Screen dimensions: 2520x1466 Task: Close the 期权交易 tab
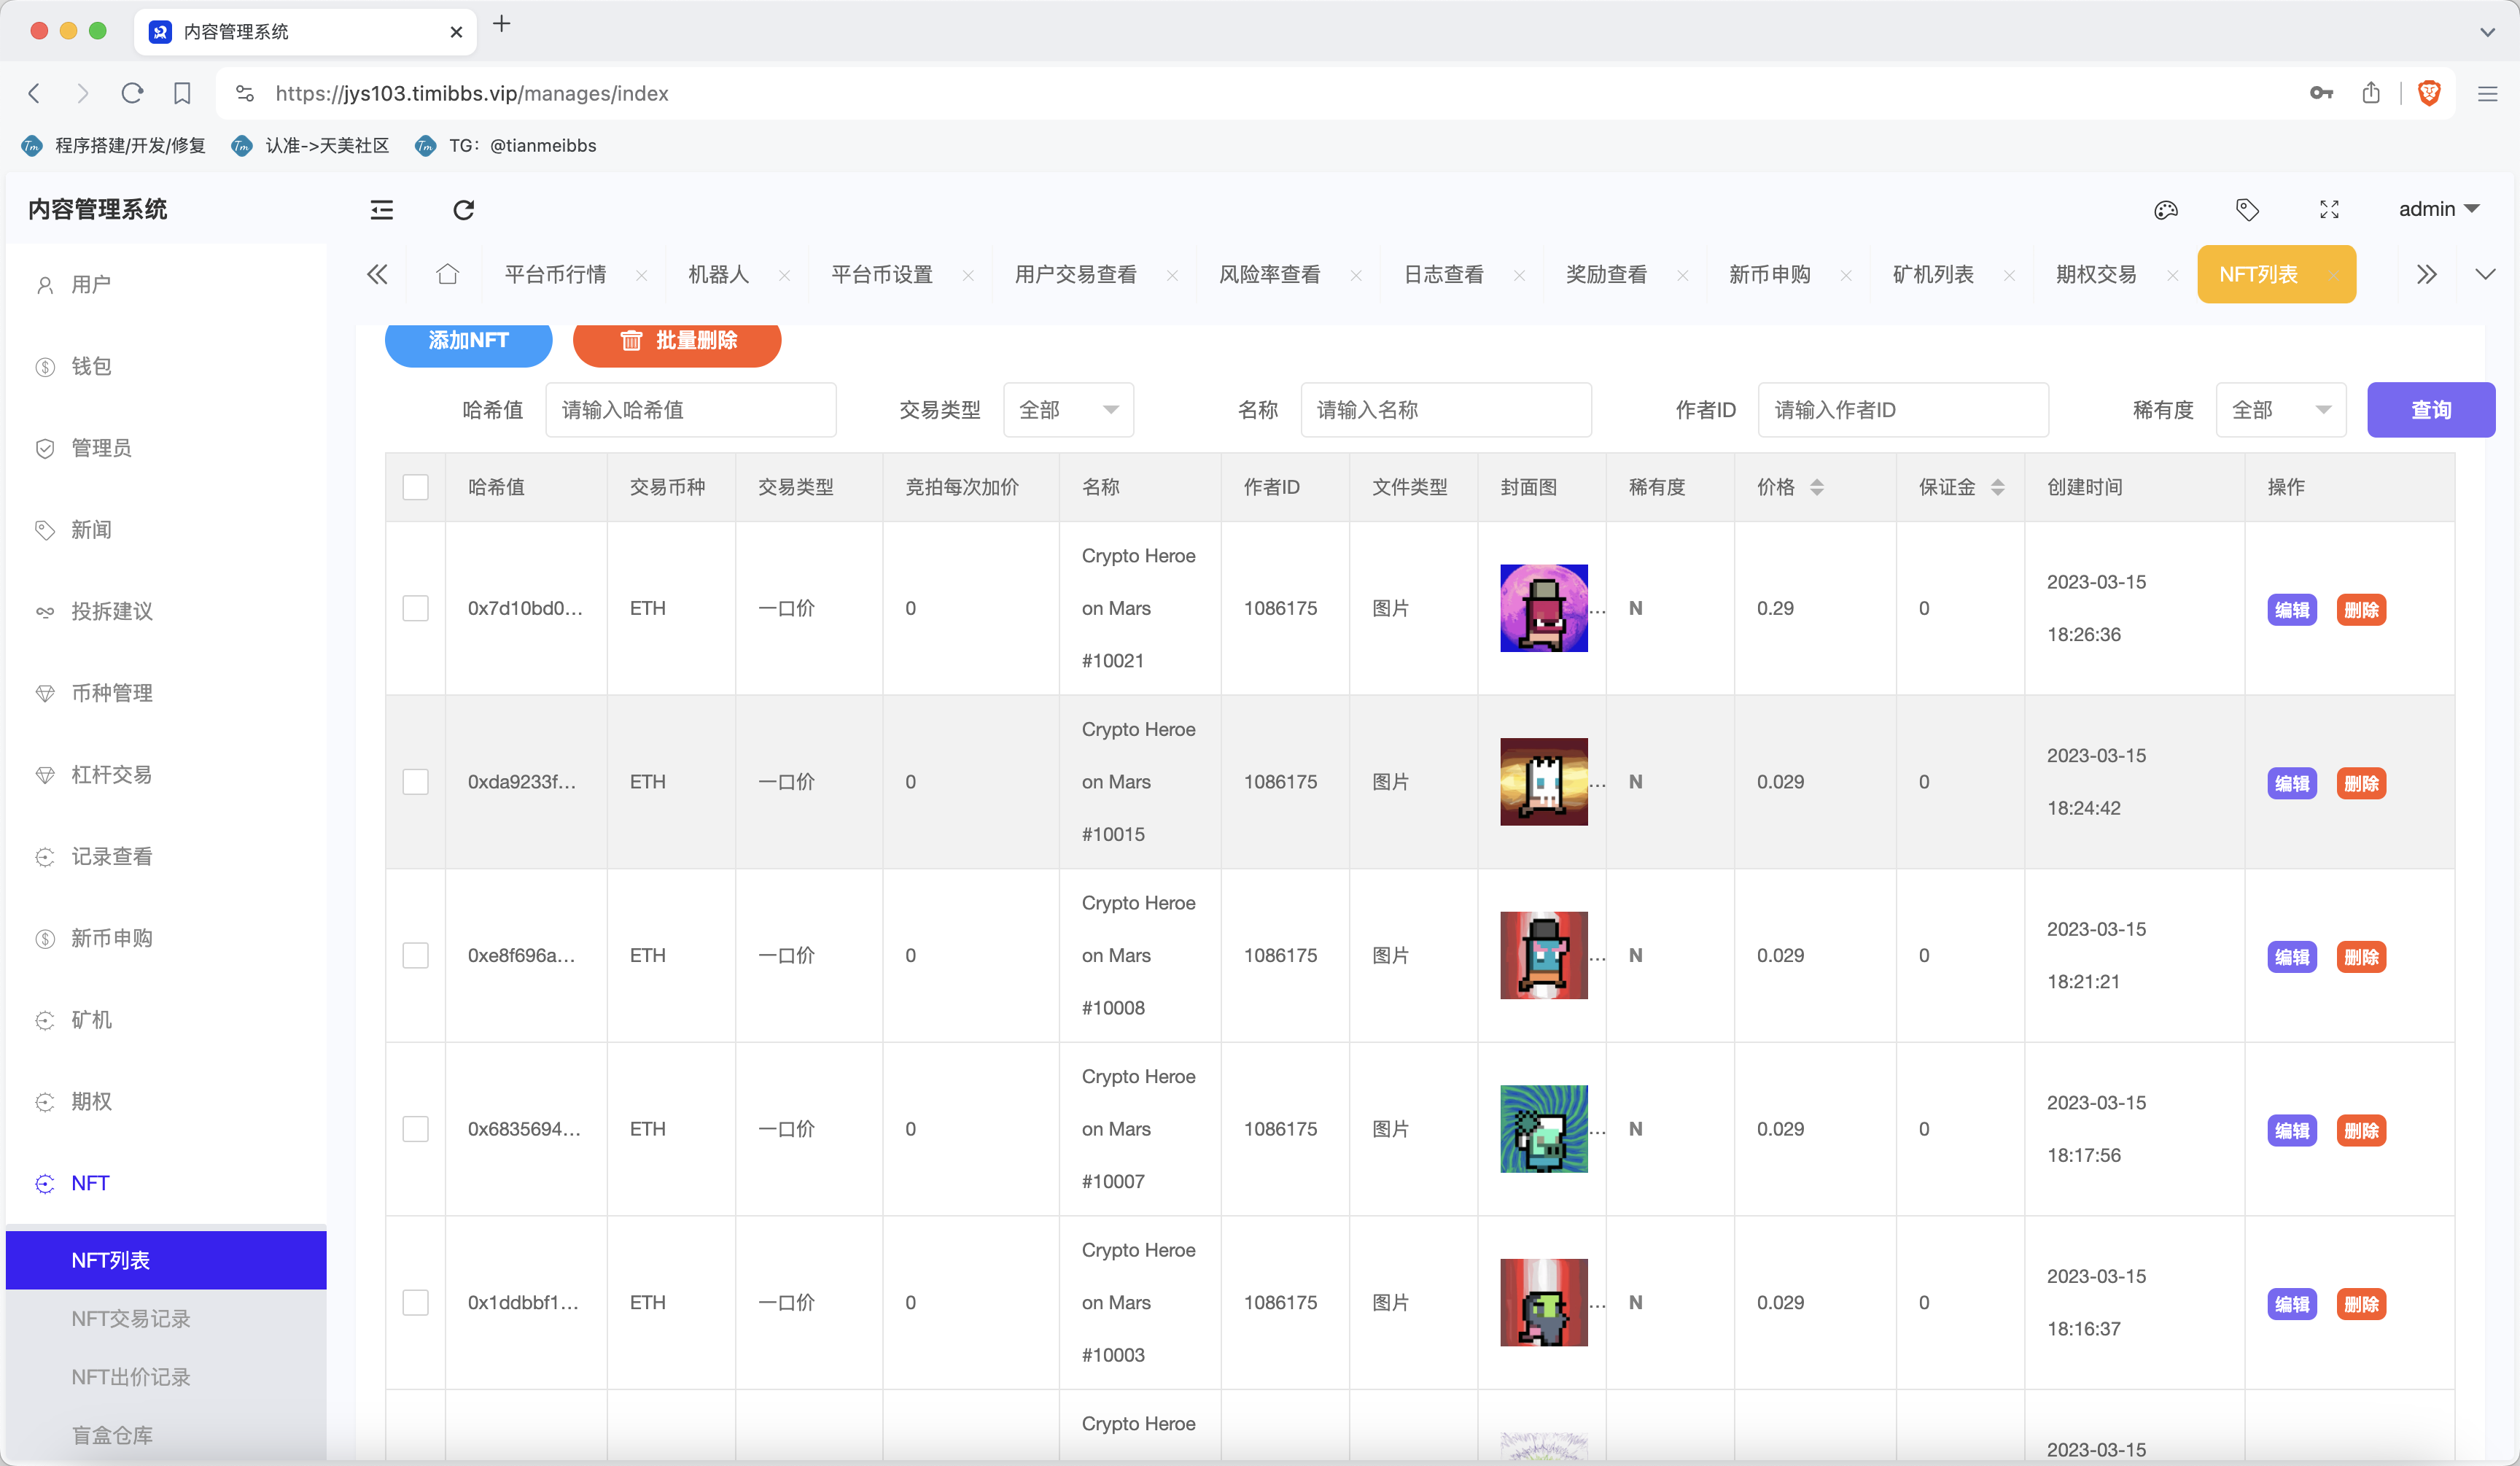pos(2172,275)
